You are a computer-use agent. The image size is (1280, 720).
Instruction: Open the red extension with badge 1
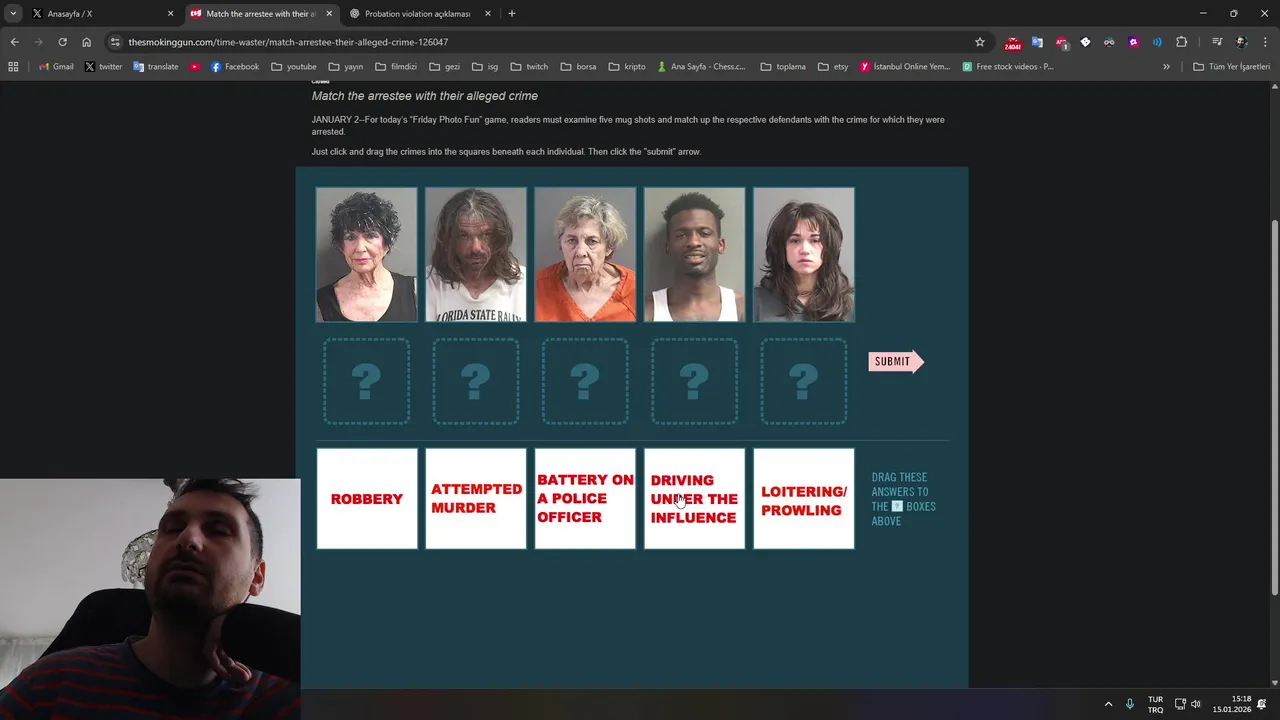[1061, 43]
